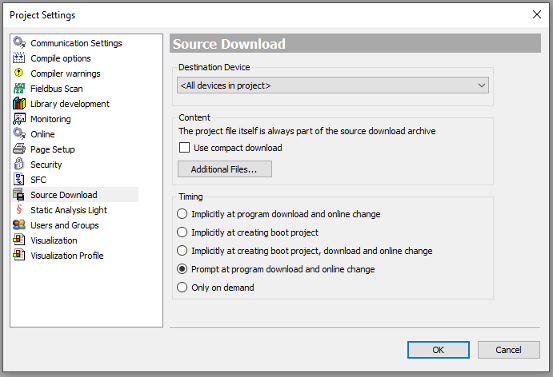Image resolution: width=553 pixels, height=377 pixels.
Task: Select the Security category
Action: [46, 165]
